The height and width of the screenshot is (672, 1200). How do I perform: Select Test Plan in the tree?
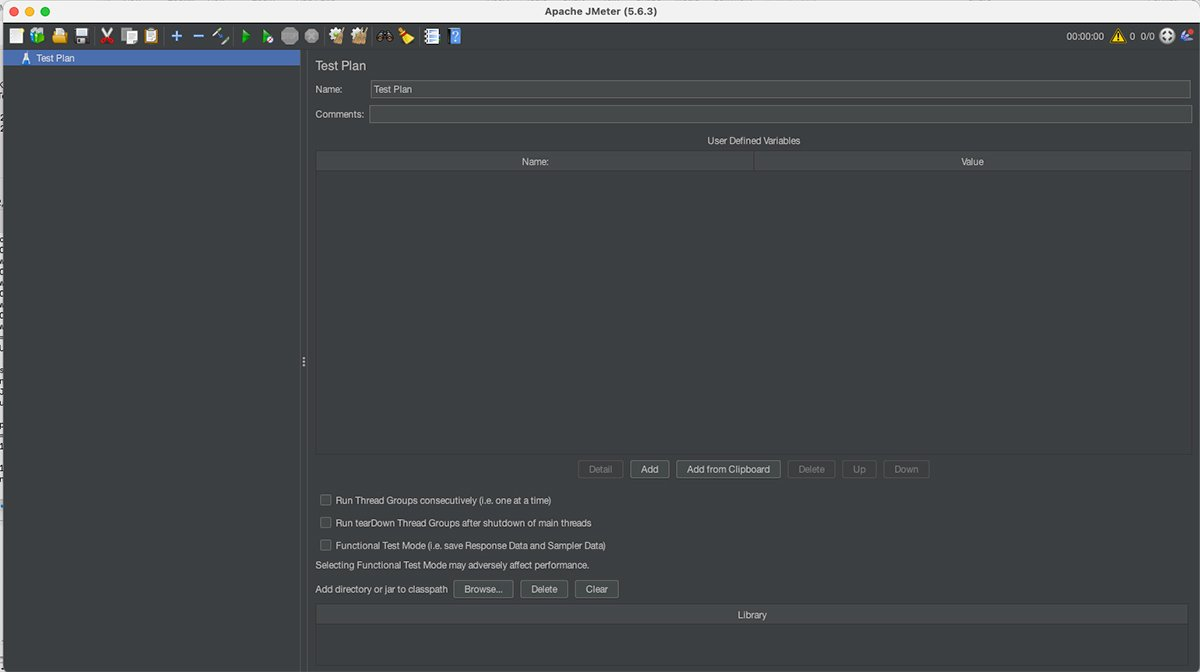tap(55, 58)
